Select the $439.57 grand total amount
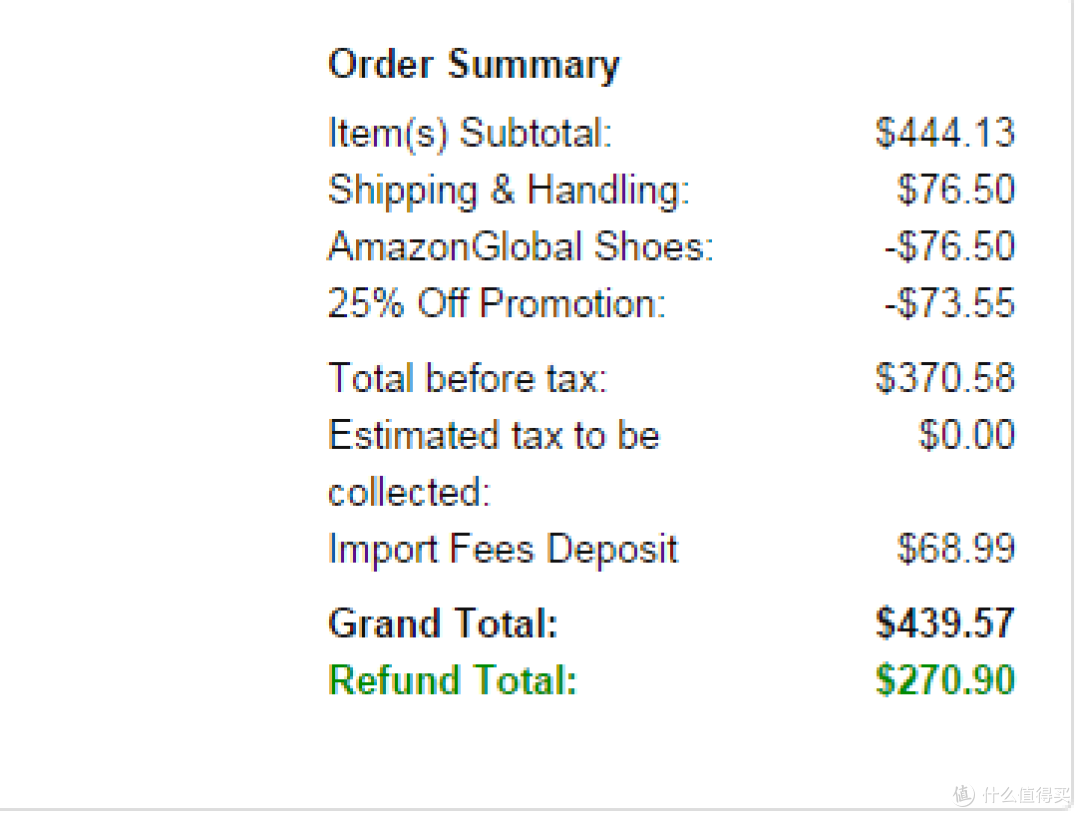Image resolution: width=1080 pixels, height=817 pixels. pos(944,623)
